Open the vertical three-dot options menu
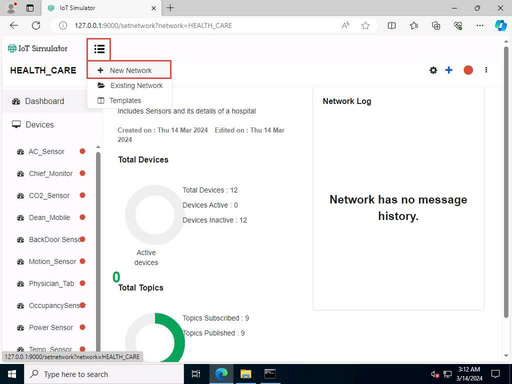This screenshot has height=384, width=512. [486, 70]
